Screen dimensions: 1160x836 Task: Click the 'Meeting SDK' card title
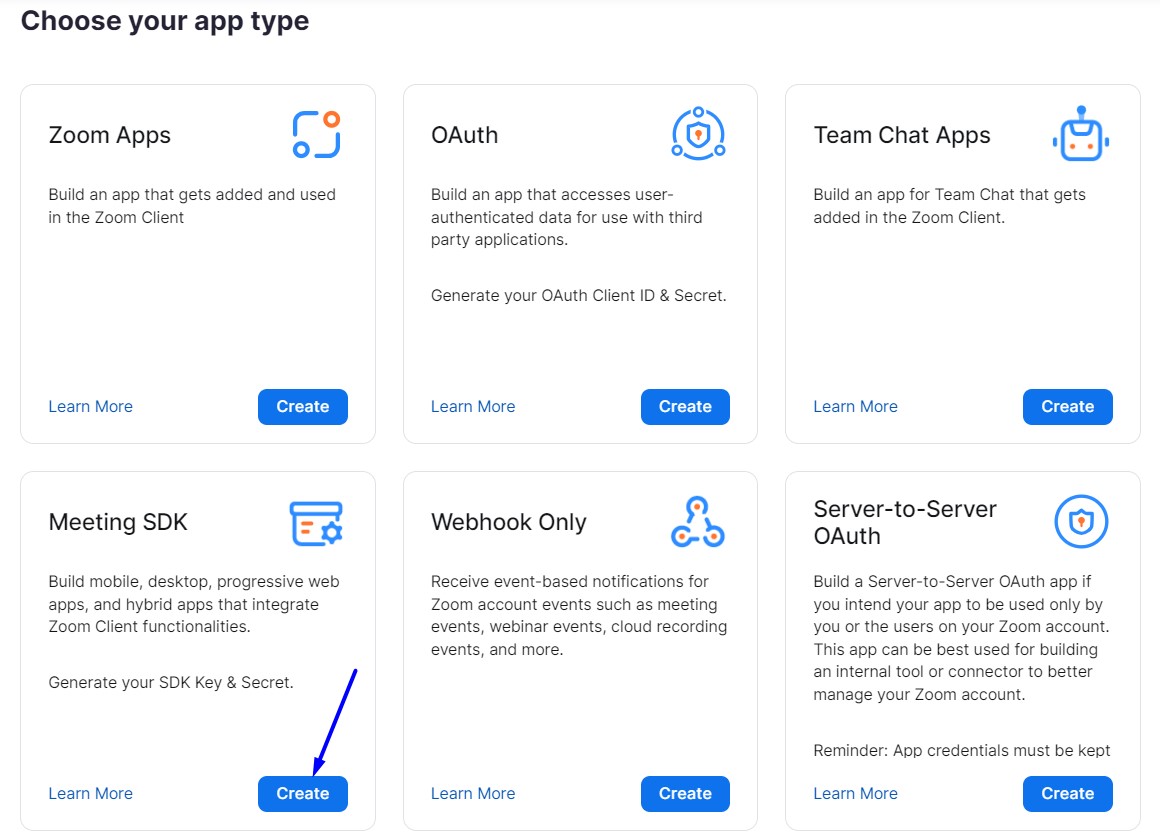point(118,522)
